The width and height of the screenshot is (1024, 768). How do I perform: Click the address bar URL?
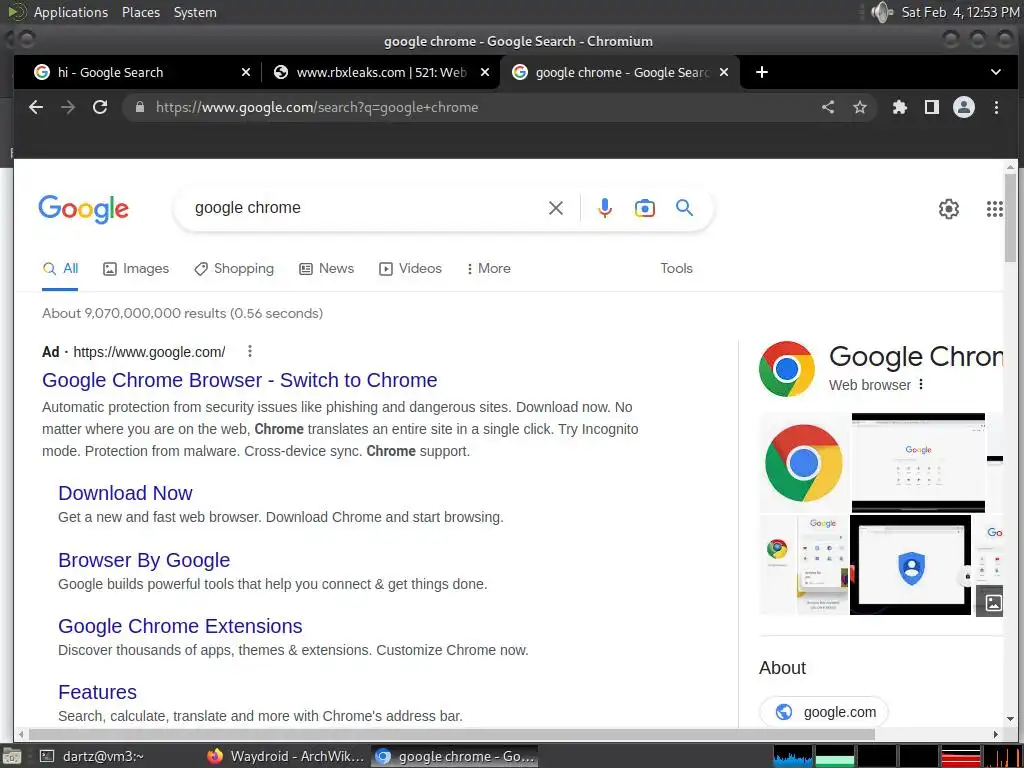317,107
